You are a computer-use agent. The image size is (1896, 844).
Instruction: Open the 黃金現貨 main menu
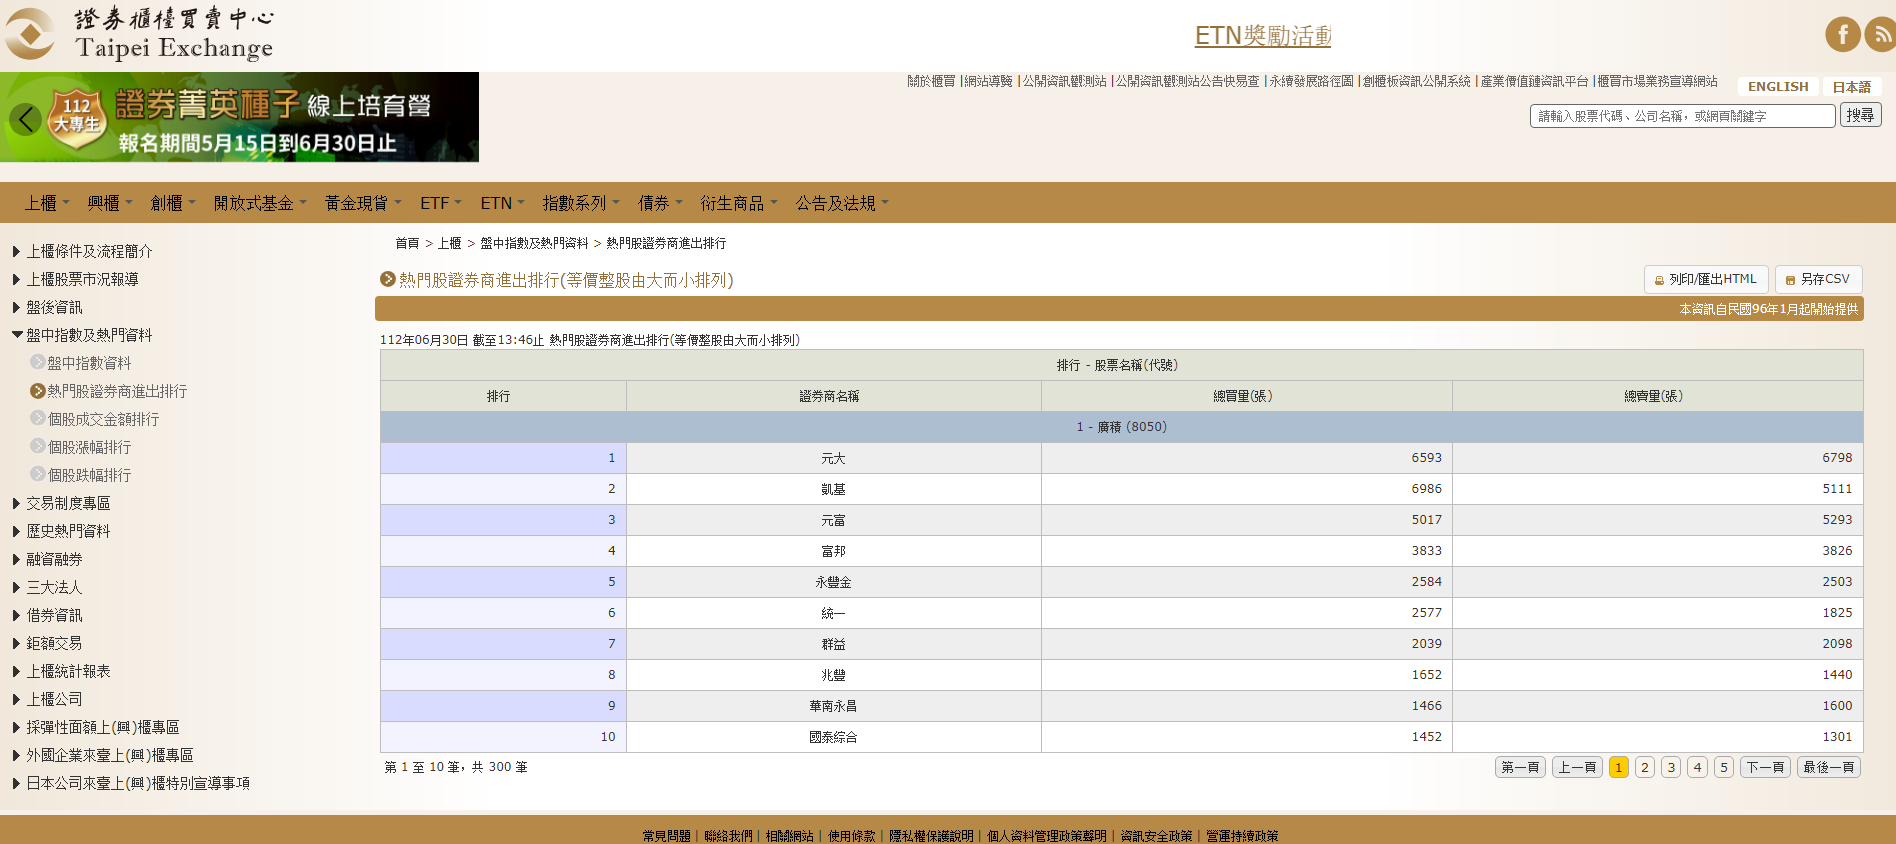pos(363,203)
